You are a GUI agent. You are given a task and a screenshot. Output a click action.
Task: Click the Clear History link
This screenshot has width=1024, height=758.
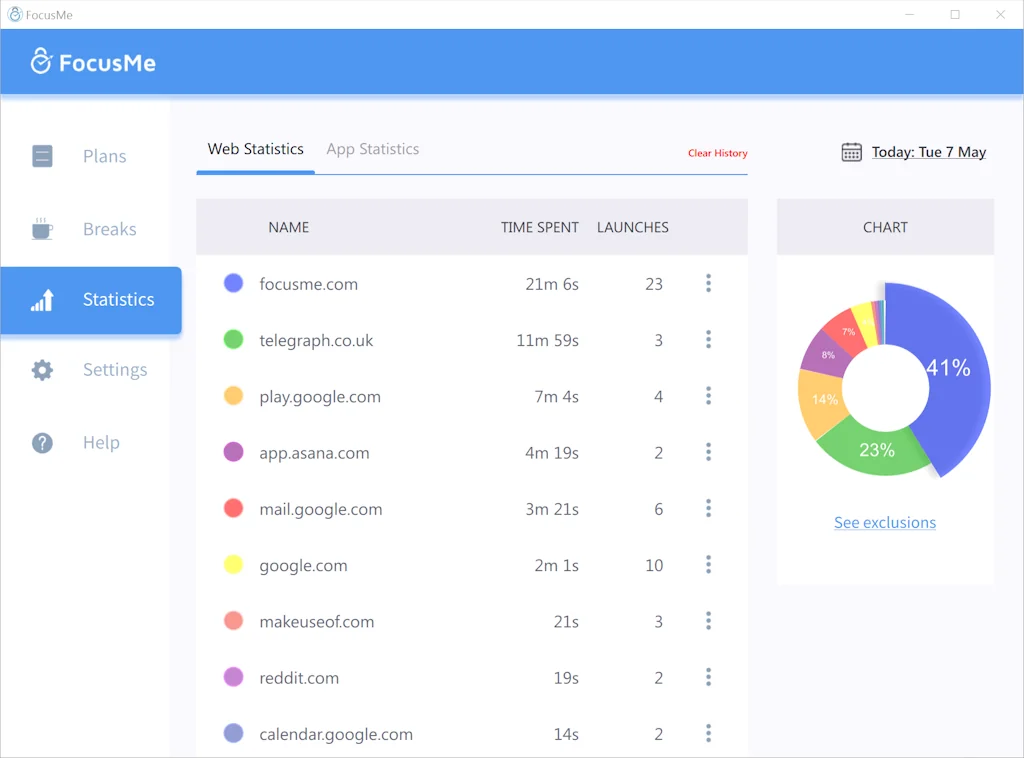pyautogui.click(x=717, y=153)
